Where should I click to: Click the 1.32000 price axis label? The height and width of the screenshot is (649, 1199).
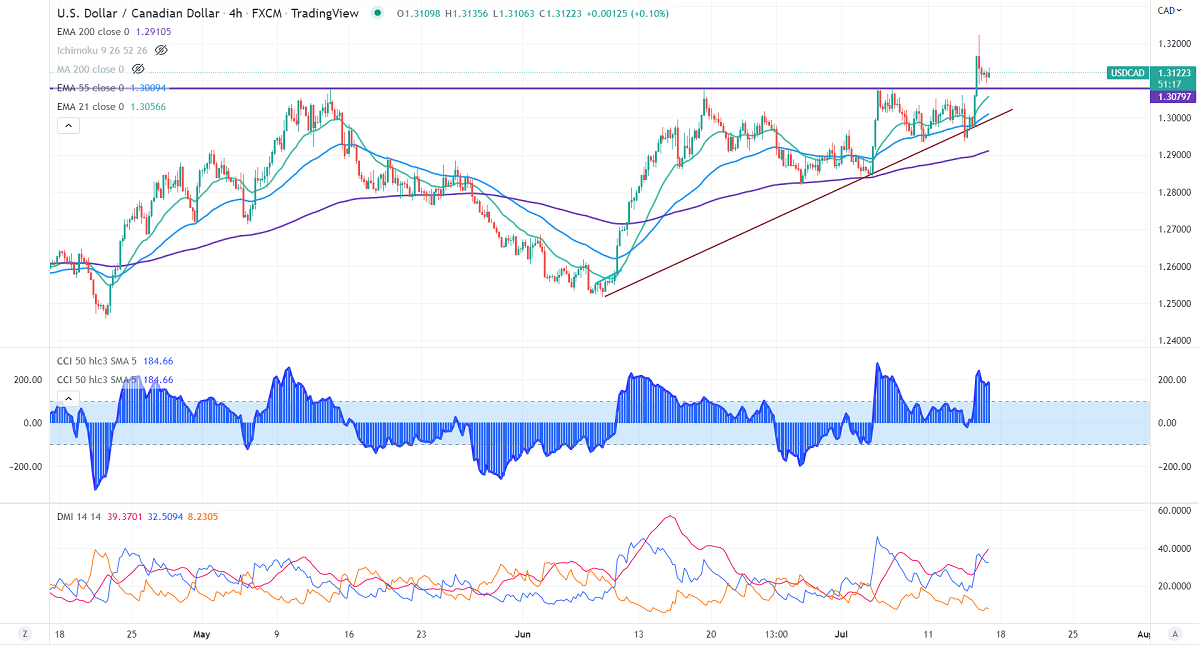(x=1174, y=44)
